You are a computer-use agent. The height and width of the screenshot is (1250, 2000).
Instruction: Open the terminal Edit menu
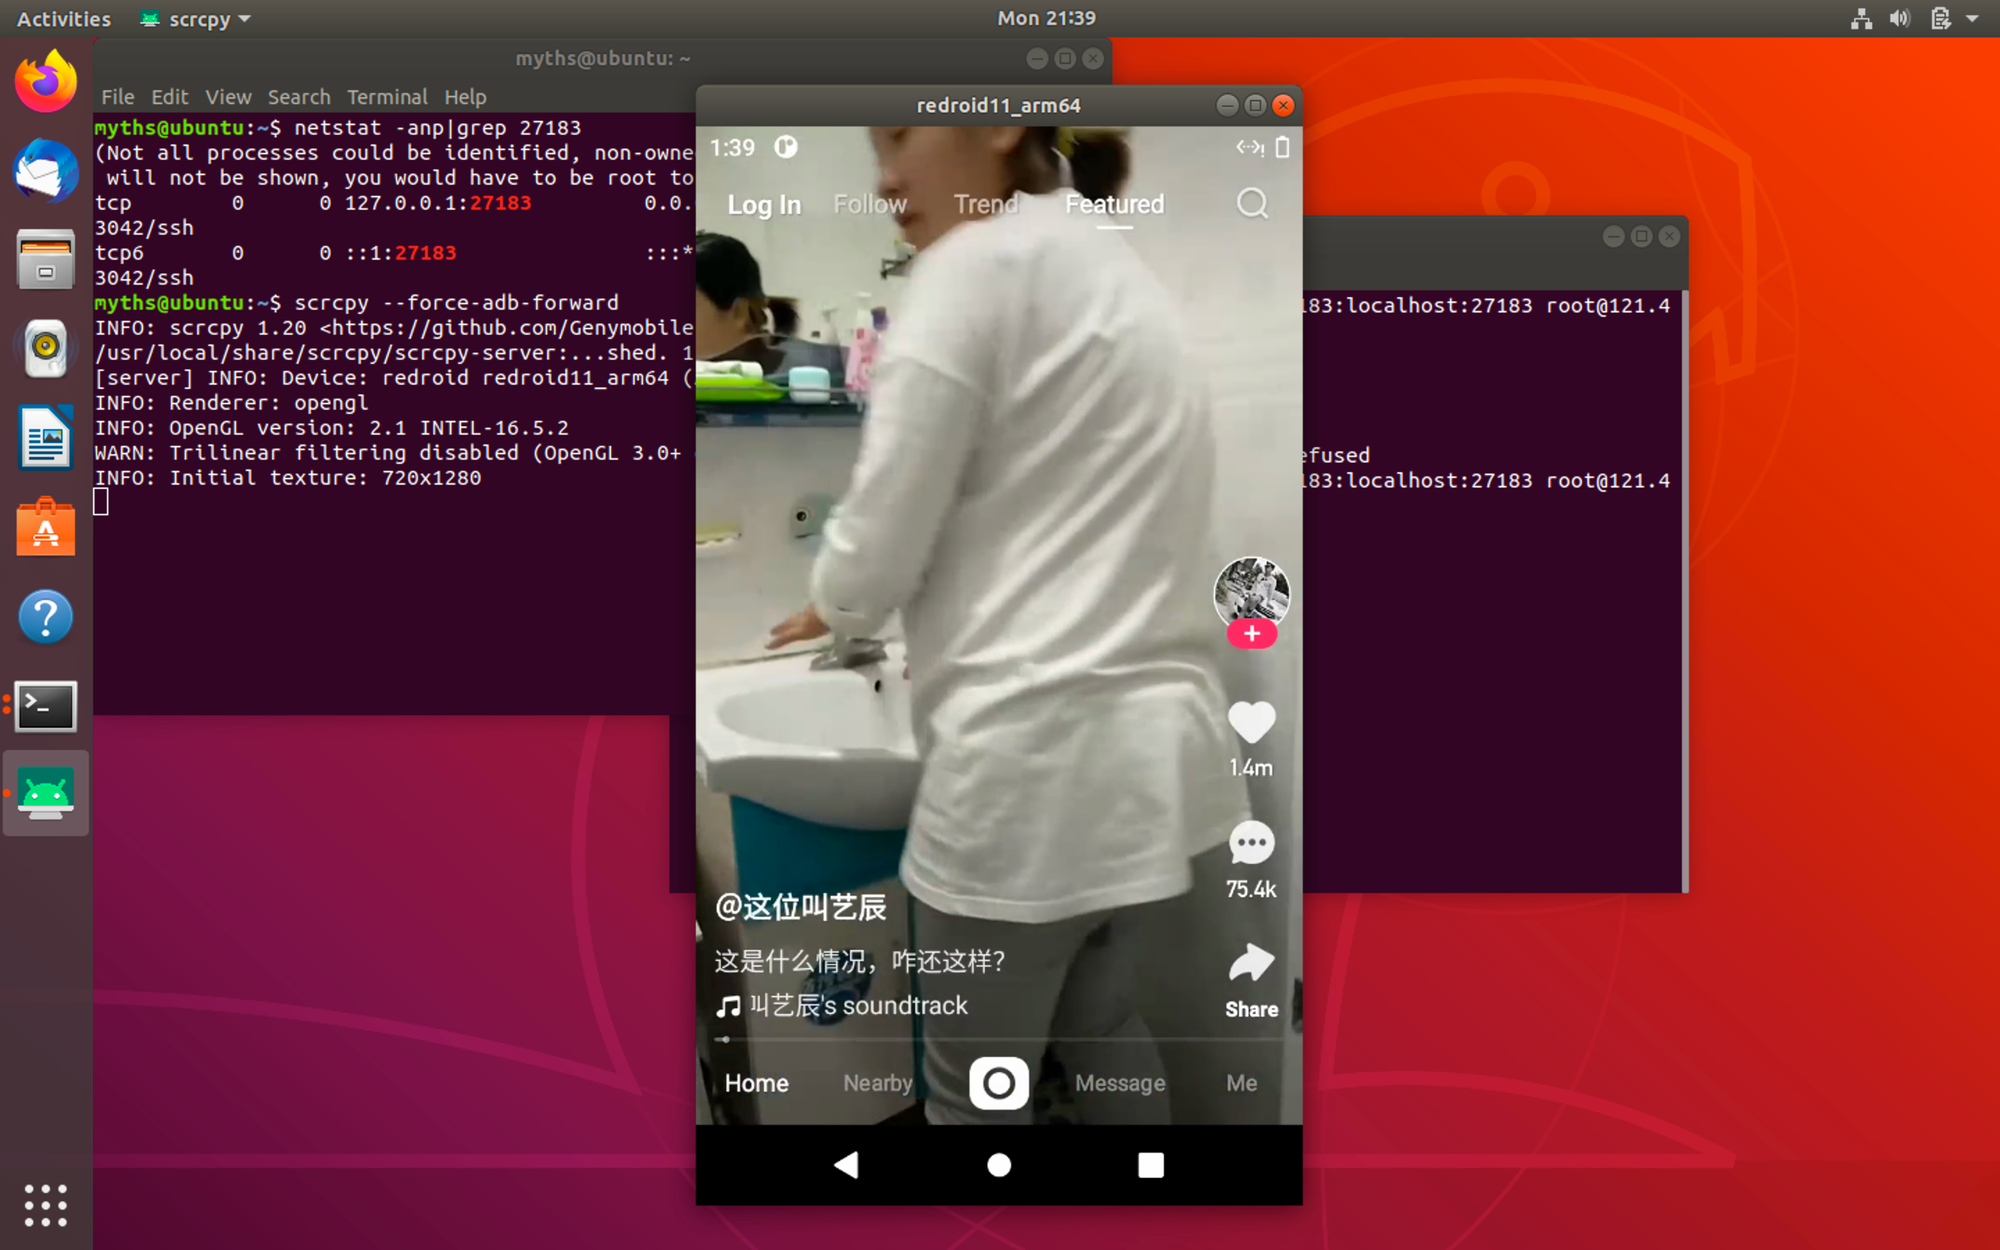(x=169, y=97)
